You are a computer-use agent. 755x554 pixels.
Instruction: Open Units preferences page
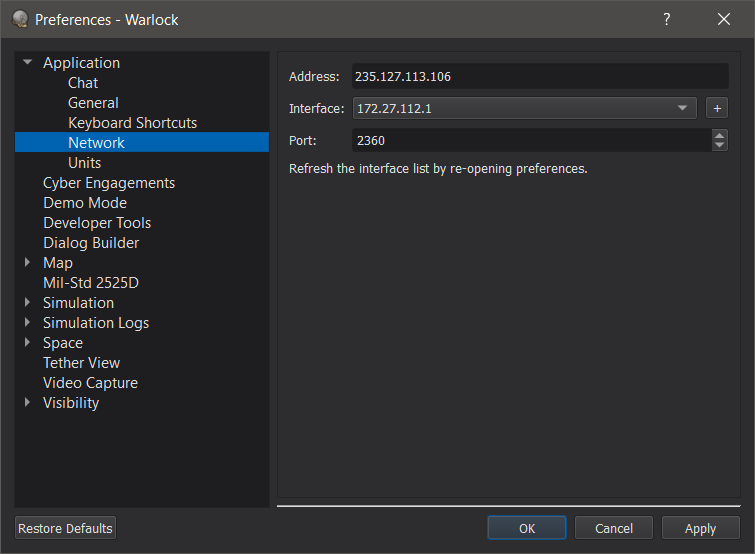(84, 163)
